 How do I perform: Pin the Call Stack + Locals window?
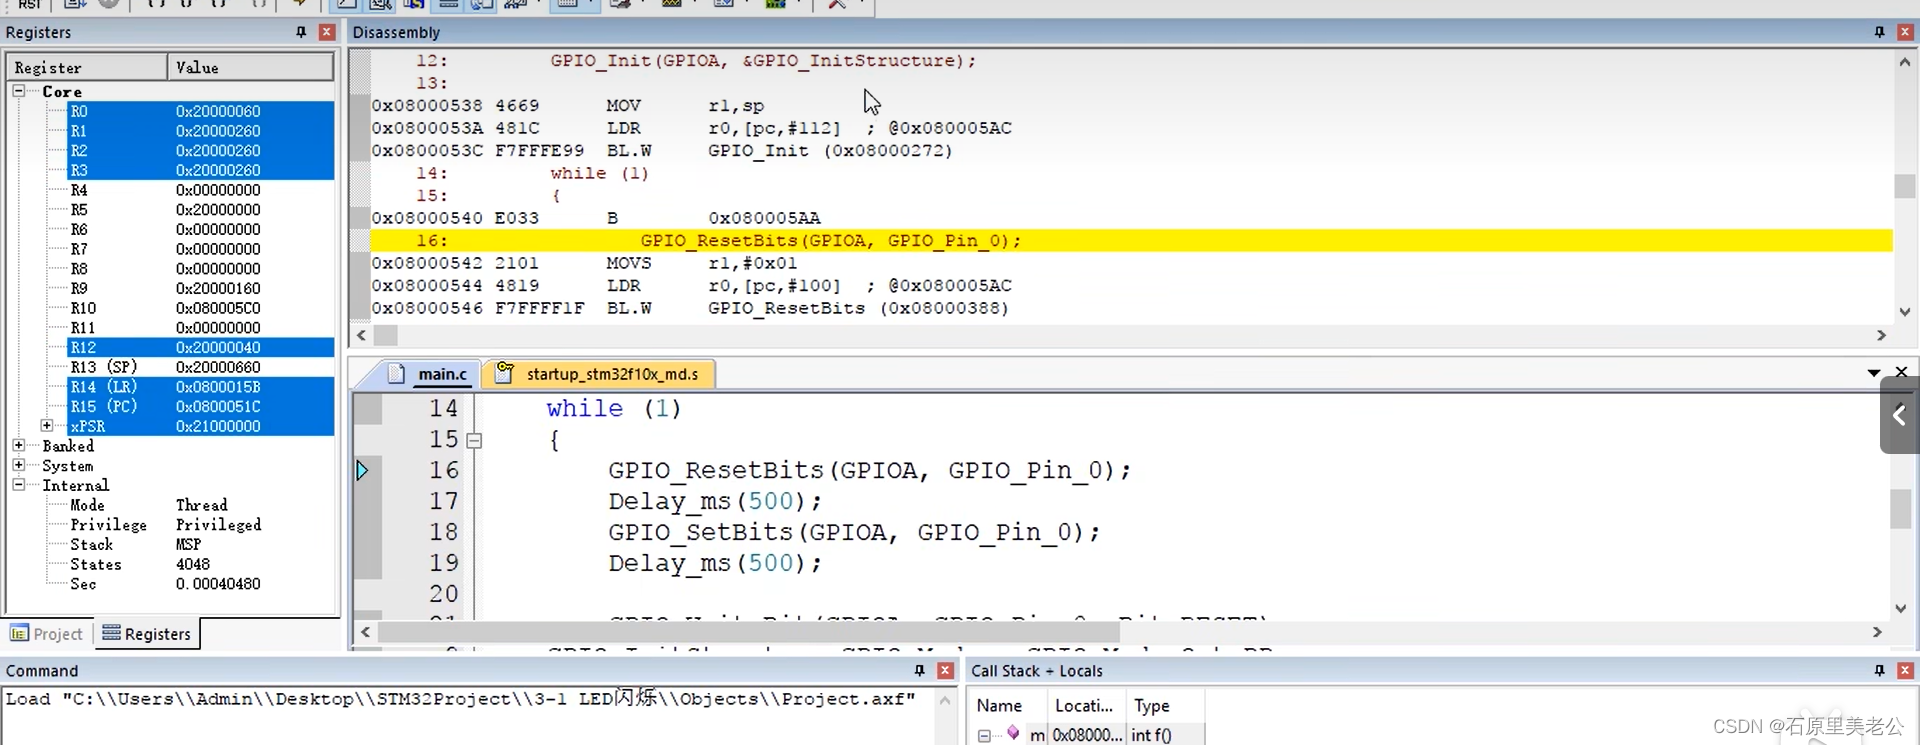click(x=1879, y=670)
